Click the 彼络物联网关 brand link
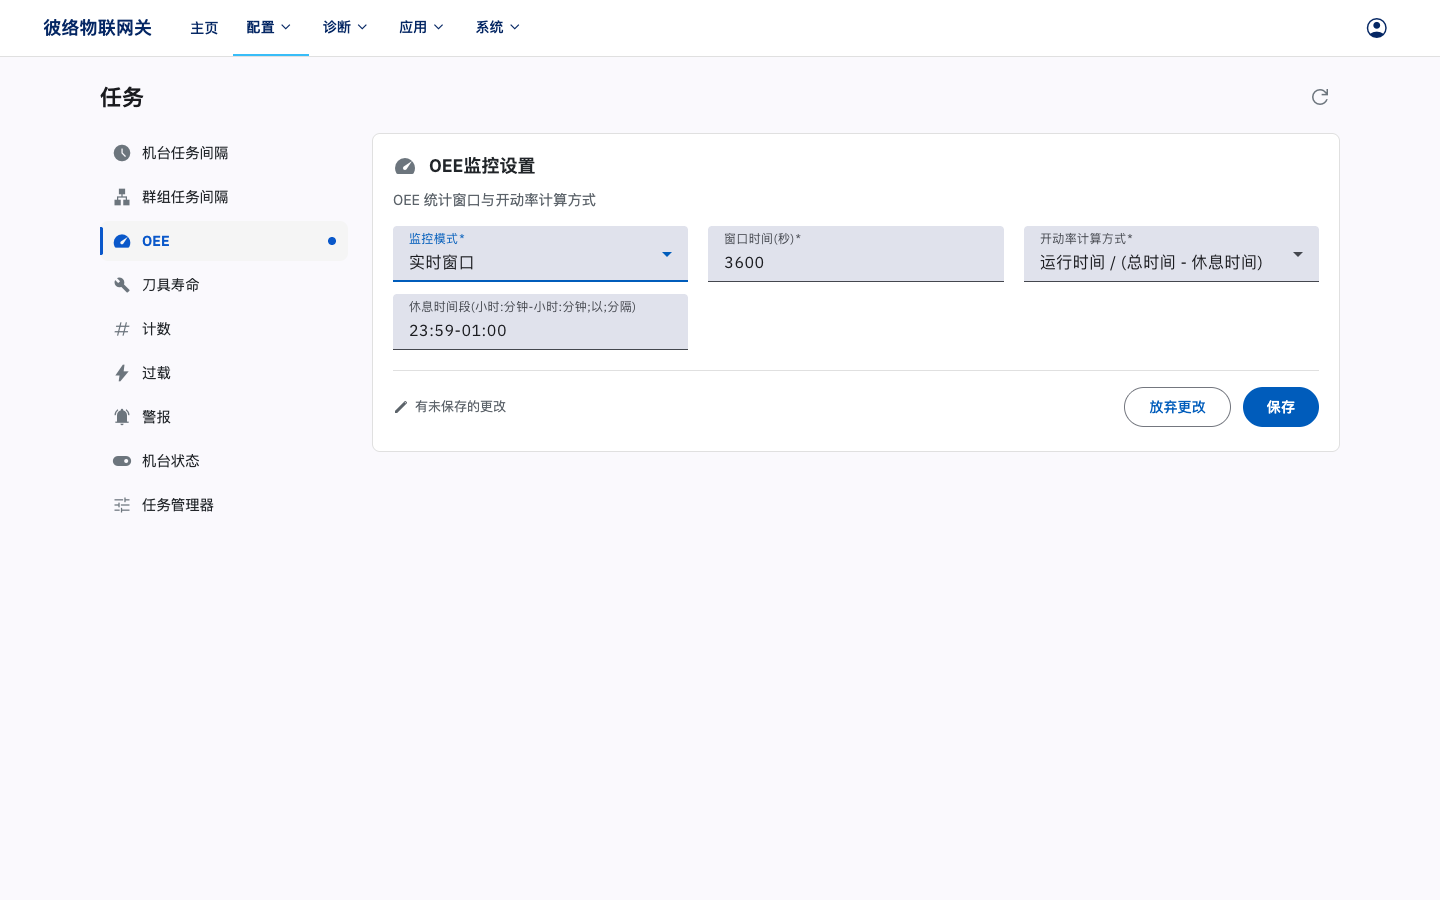 click(97, 28)
